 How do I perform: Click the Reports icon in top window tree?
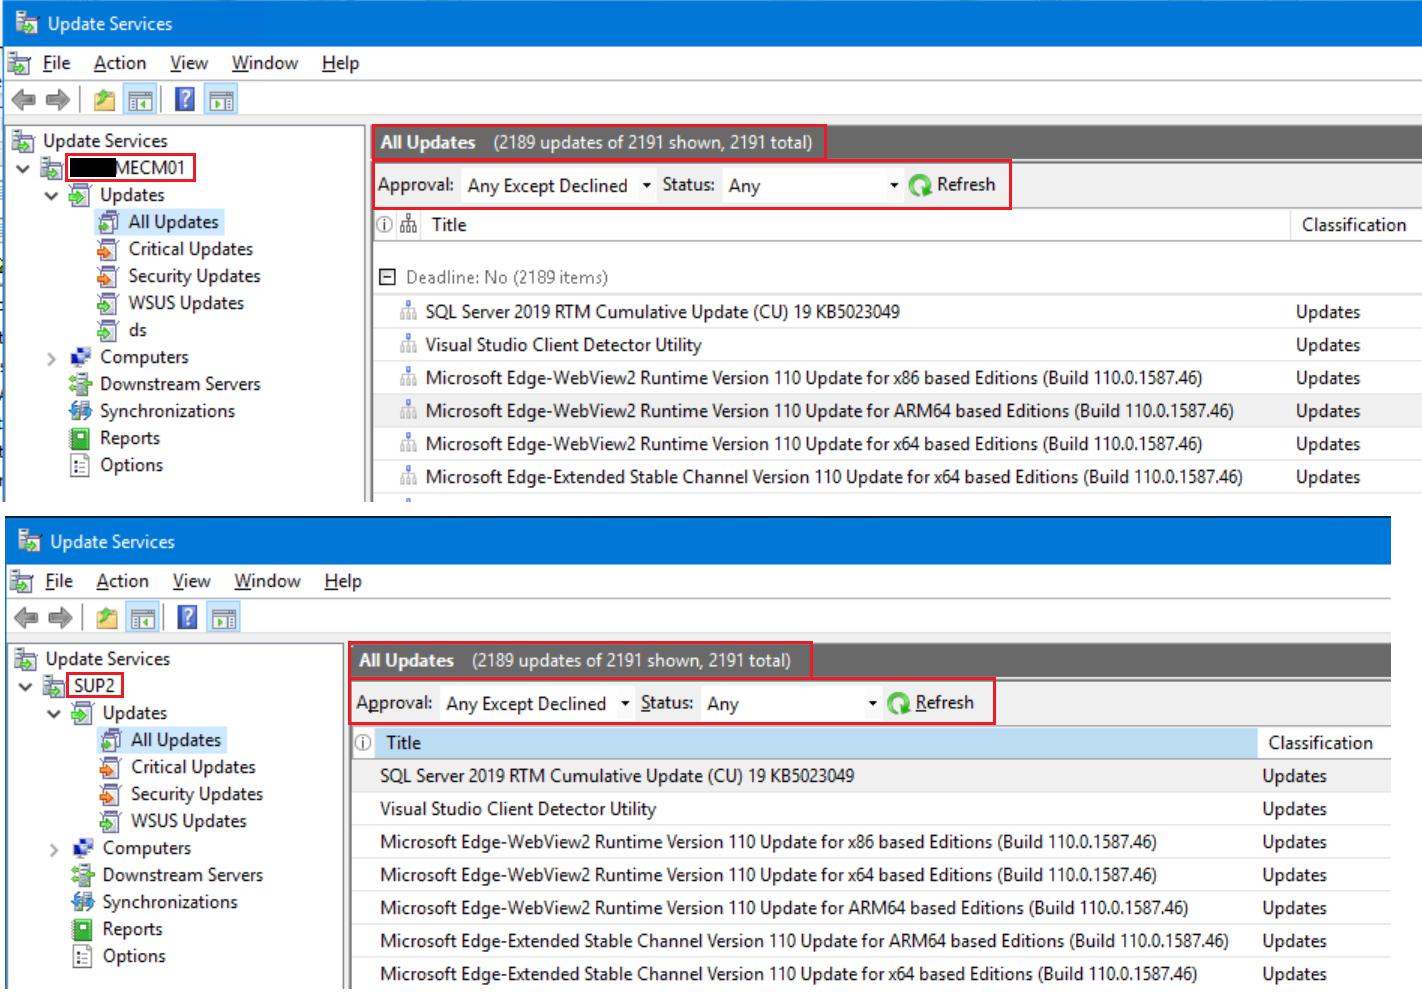pyautogui.click(x=80, y=439)
